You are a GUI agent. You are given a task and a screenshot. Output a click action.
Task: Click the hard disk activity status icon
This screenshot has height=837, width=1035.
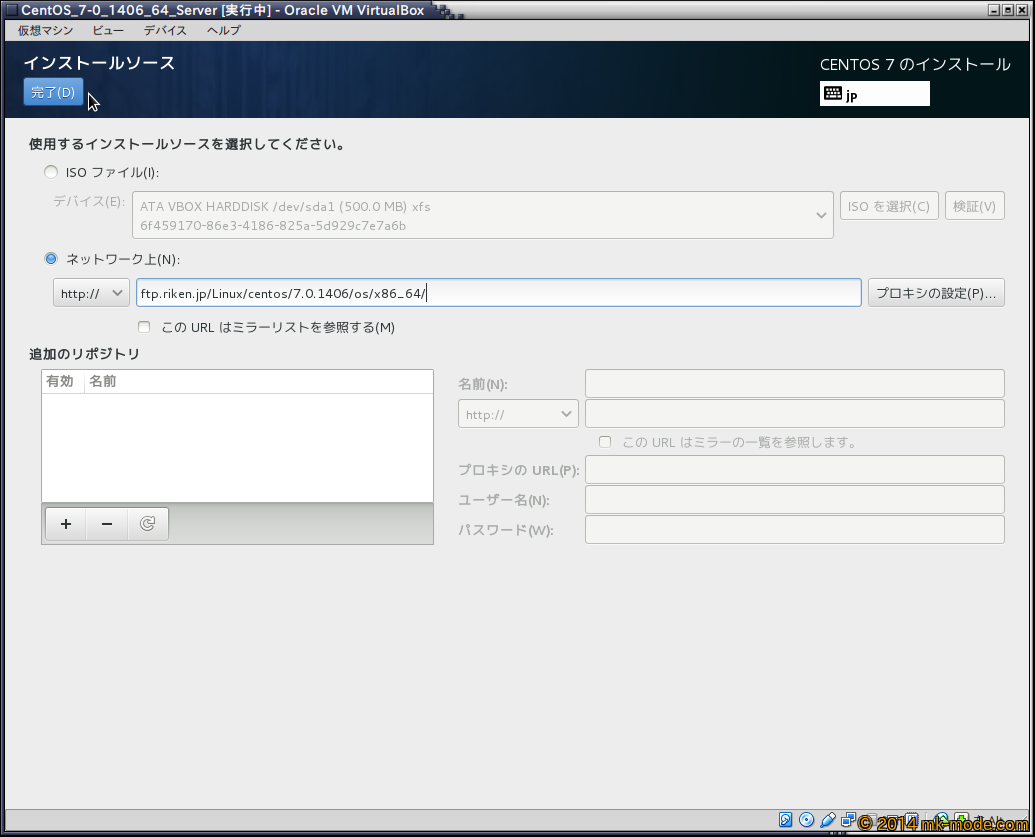786,821
